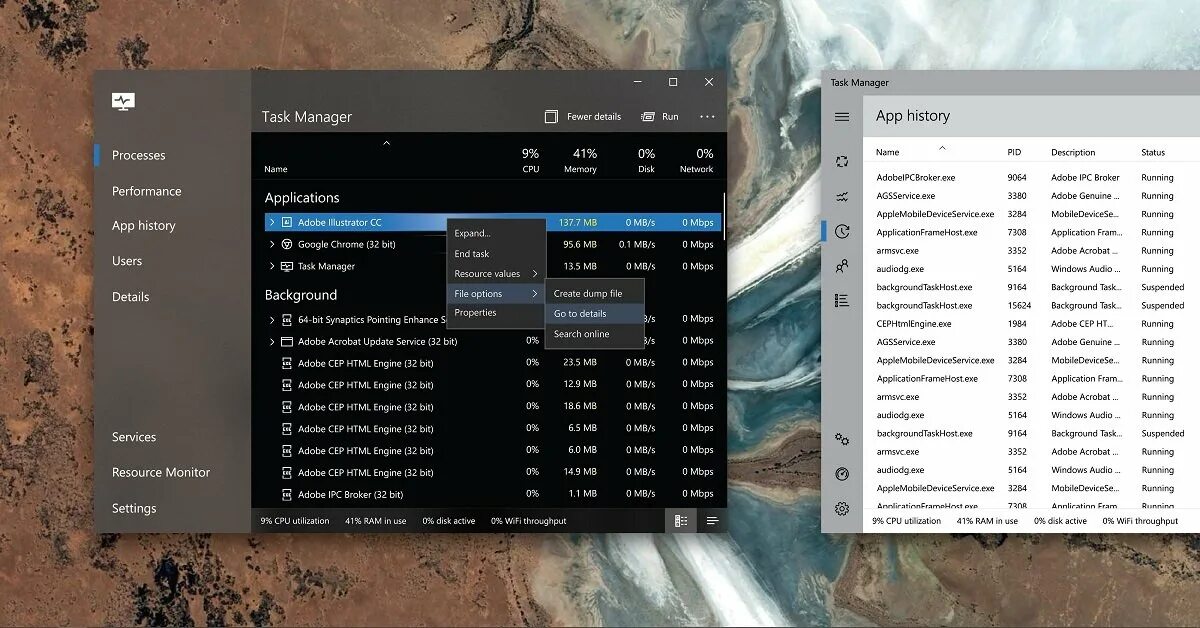Select the Details list icon in light sidebar
This screenshot has height=628, width=1200.
click(x=842, y=300)
